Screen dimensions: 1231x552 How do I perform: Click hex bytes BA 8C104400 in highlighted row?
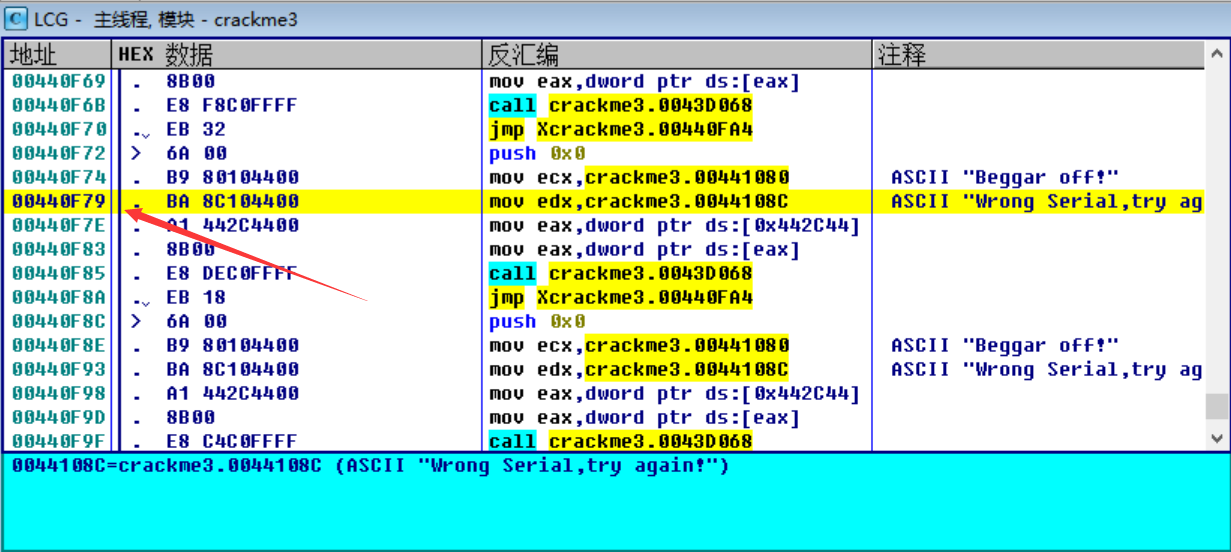coord(232,201)
